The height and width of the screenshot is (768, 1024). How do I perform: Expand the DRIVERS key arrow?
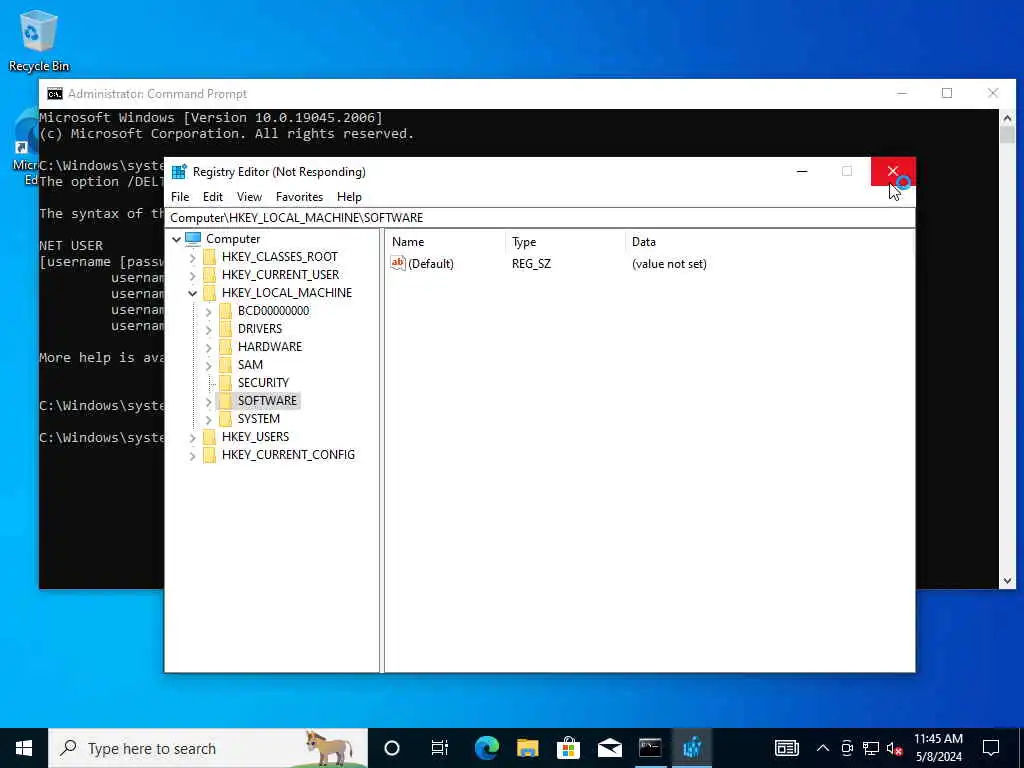(208, 330)
